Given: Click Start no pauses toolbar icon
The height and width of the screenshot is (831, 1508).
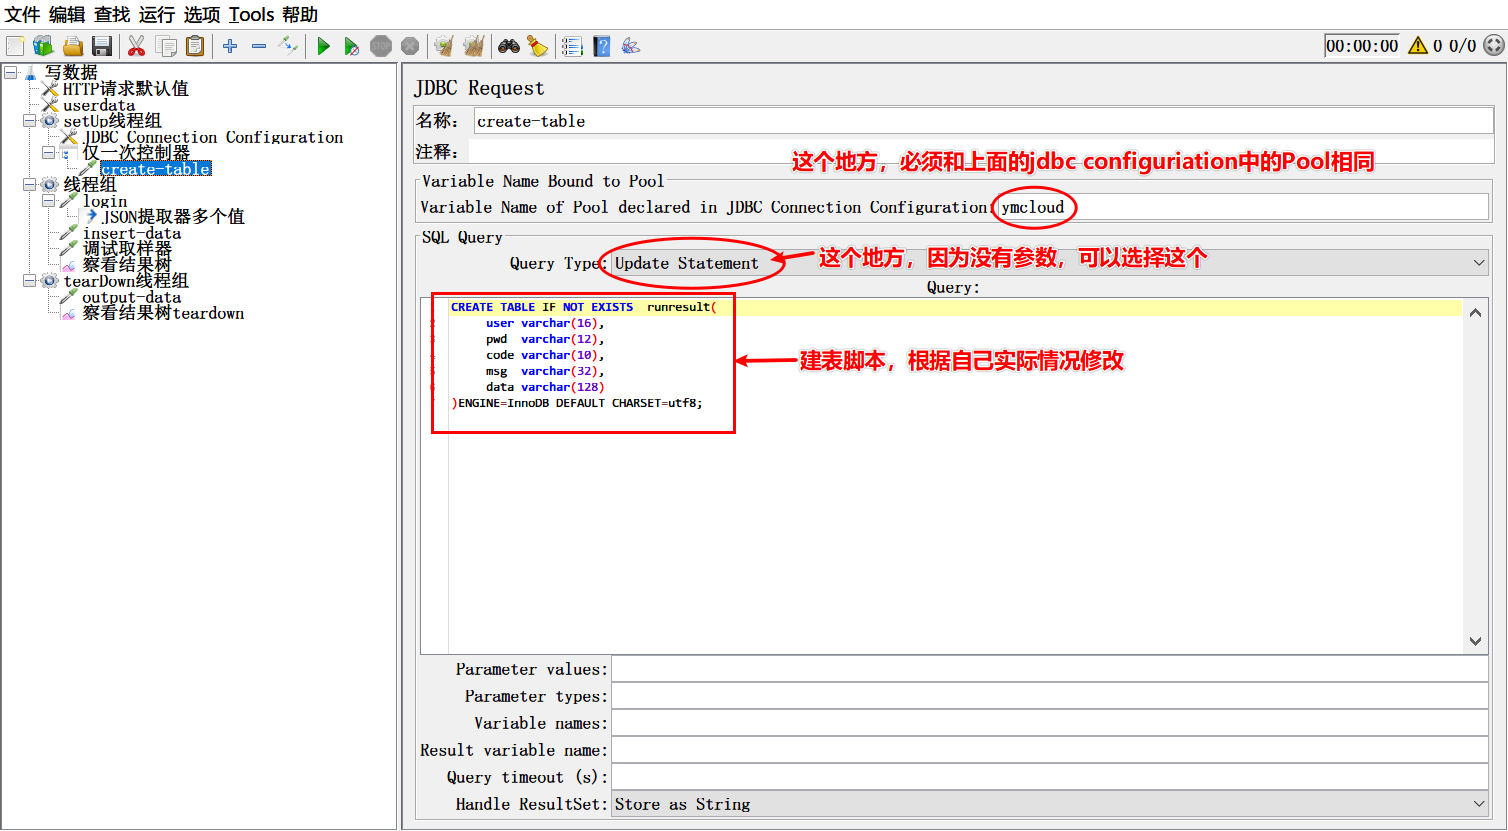Looking at the screenshot, I should coord(351,46).
